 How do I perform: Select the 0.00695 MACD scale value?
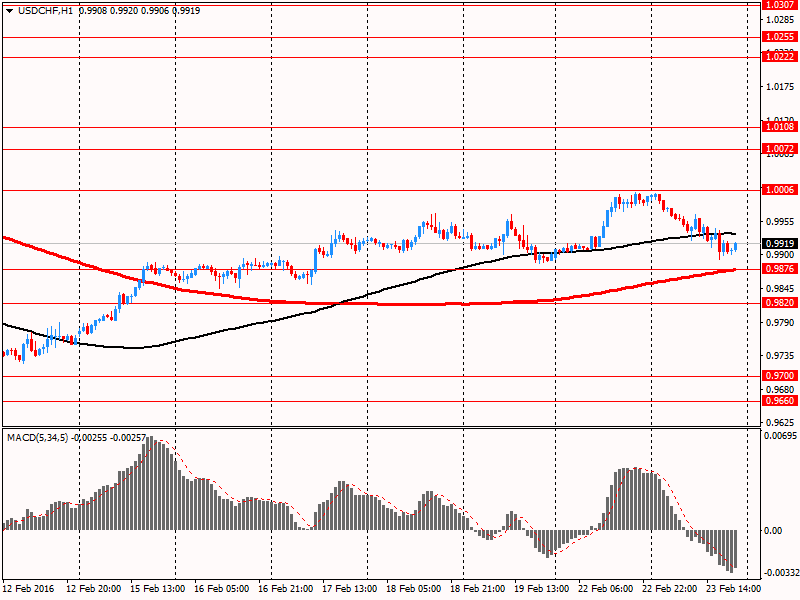(x=780, y=436)
